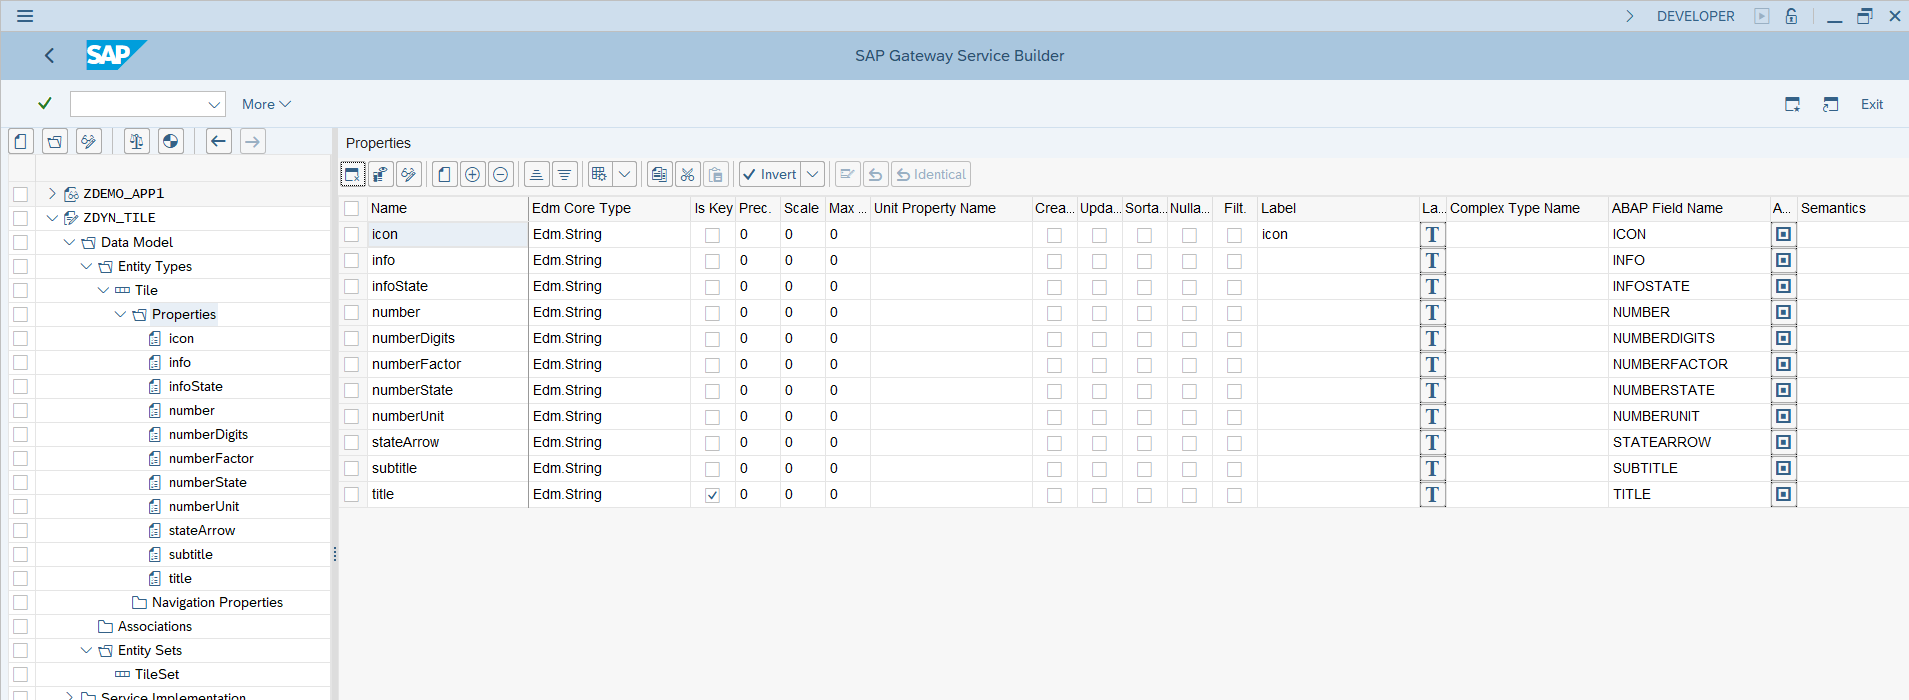Click the generate runtime objects circle icon

pyautogui.click(x=171, y=141)
